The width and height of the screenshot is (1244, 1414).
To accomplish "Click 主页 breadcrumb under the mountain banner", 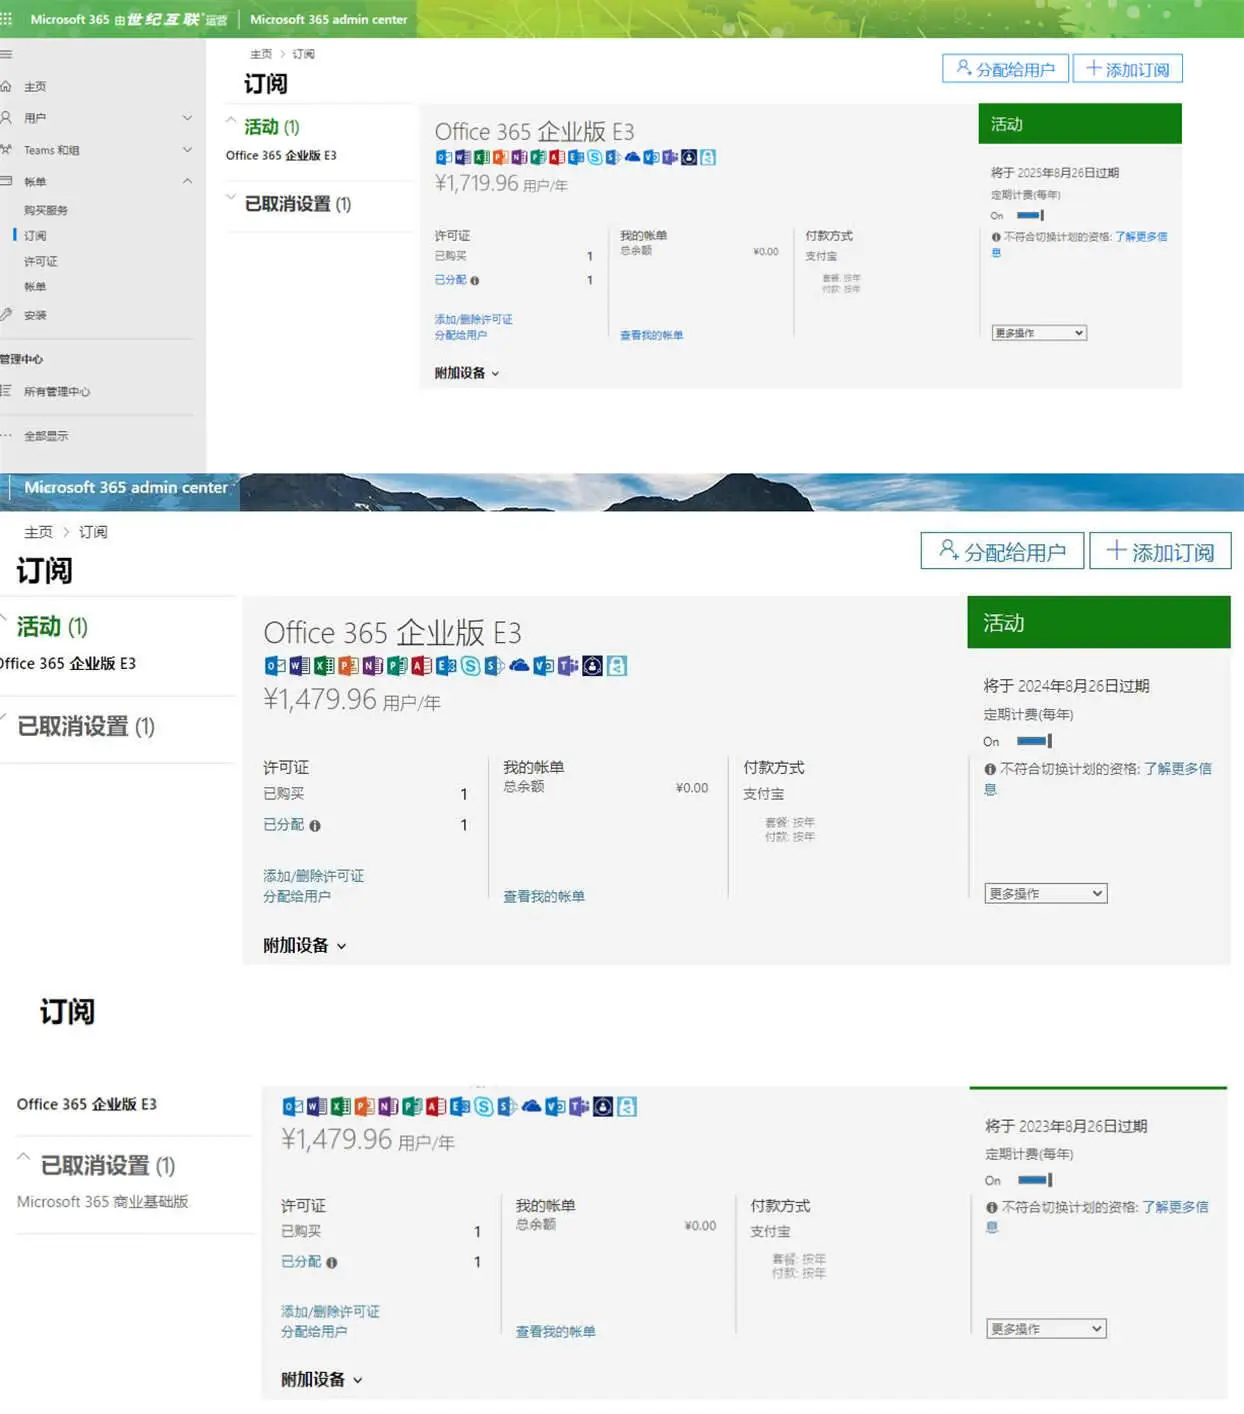I will click(x=38, y=531).
